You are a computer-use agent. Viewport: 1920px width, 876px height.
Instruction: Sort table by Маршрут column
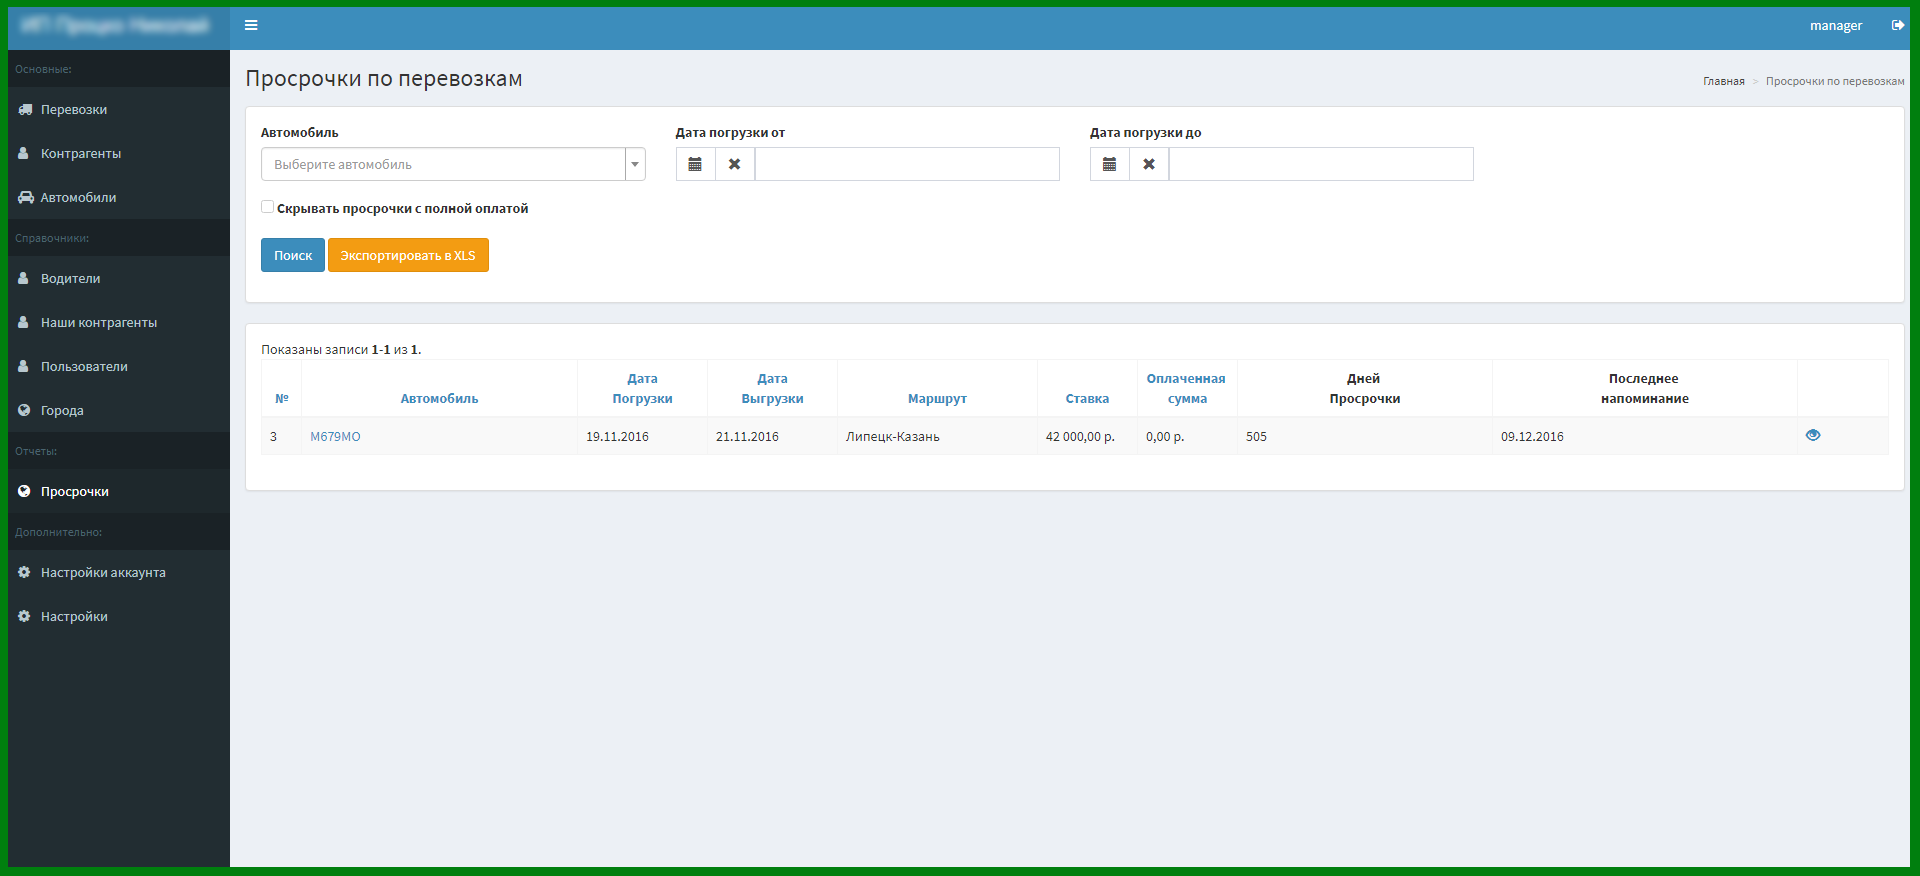937,398
